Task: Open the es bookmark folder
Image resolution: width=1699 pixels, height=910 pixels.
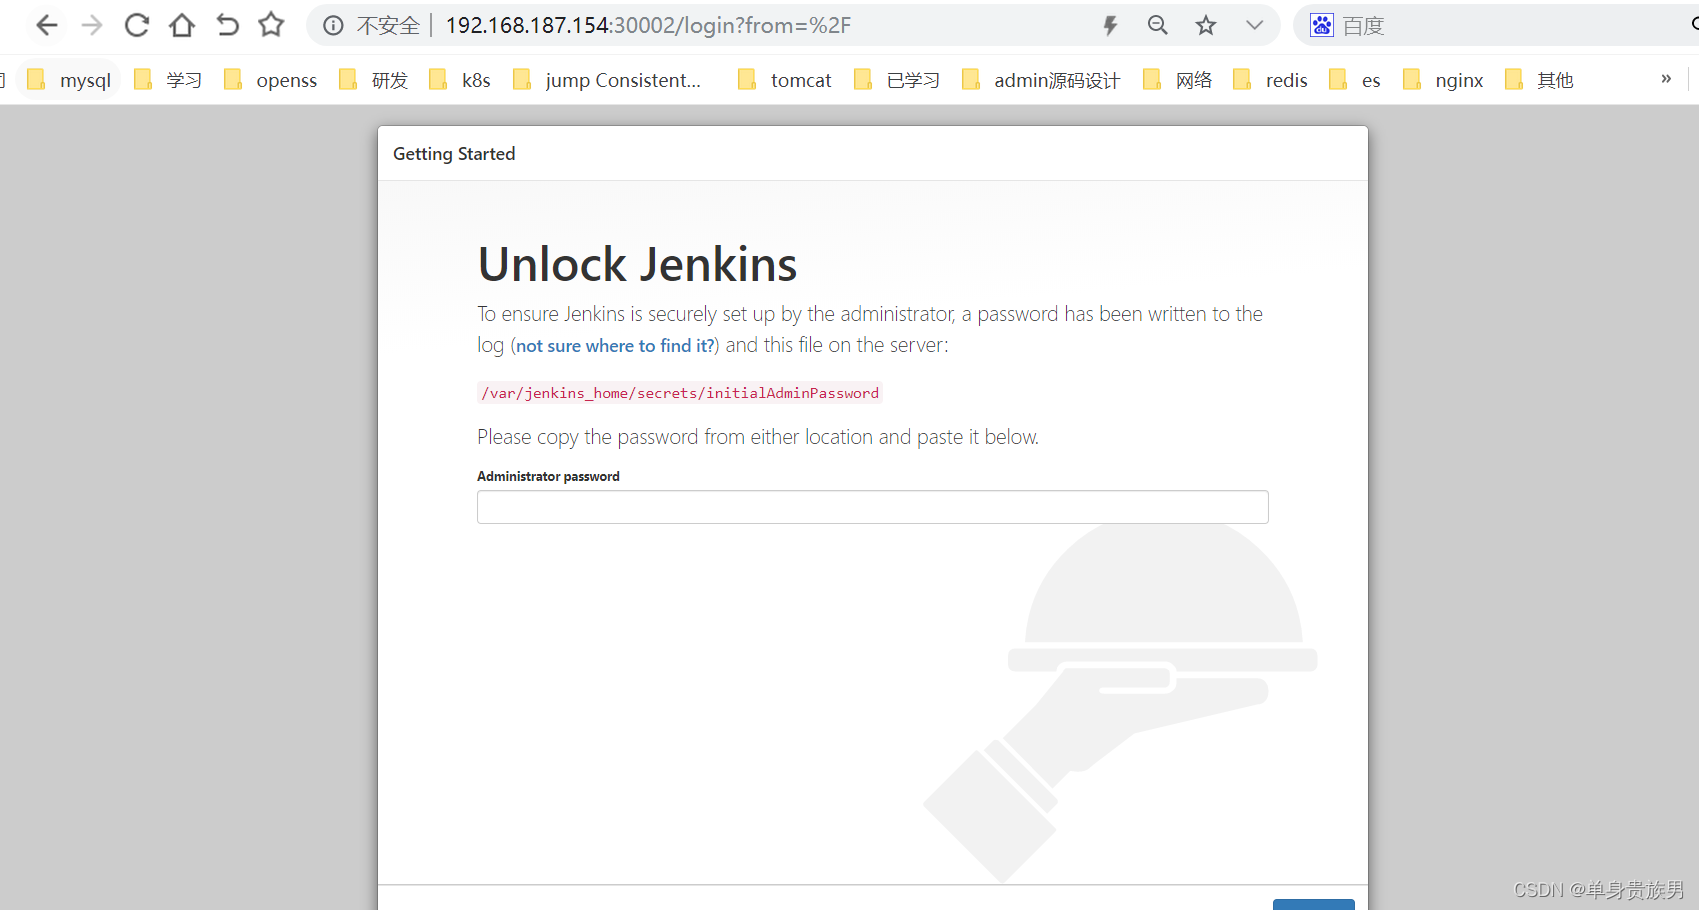Action: coord(1355,80)
